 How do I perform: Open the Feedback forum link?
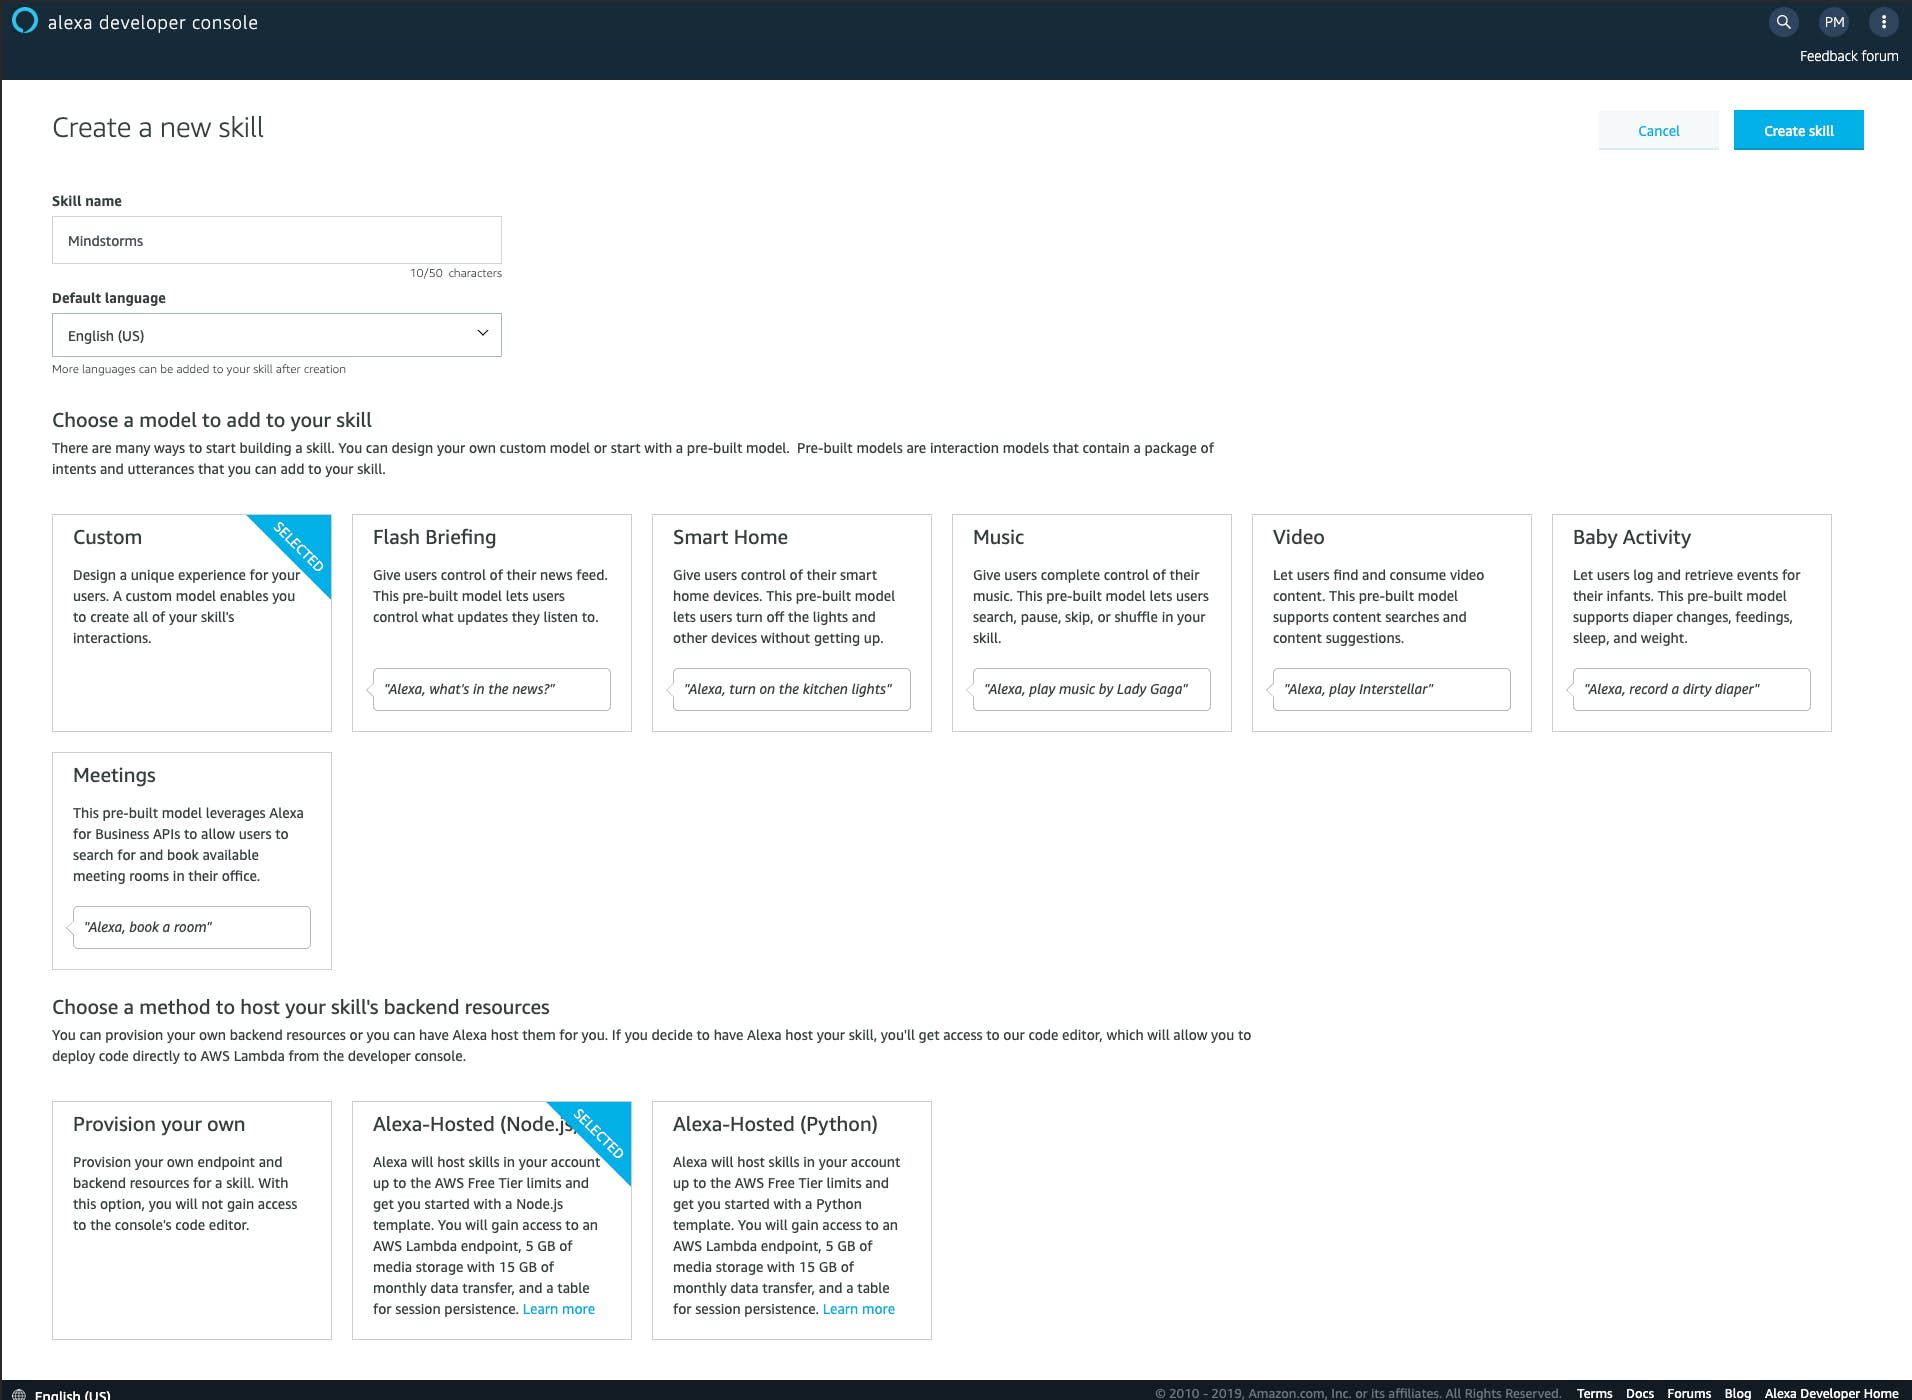pyautogui.click(x=1849, y=56)
